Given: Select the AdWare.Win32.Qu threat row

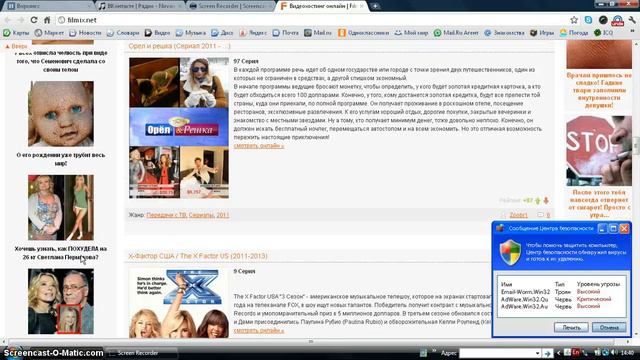Looking at the screenshot, I should [x=561, y=299].
